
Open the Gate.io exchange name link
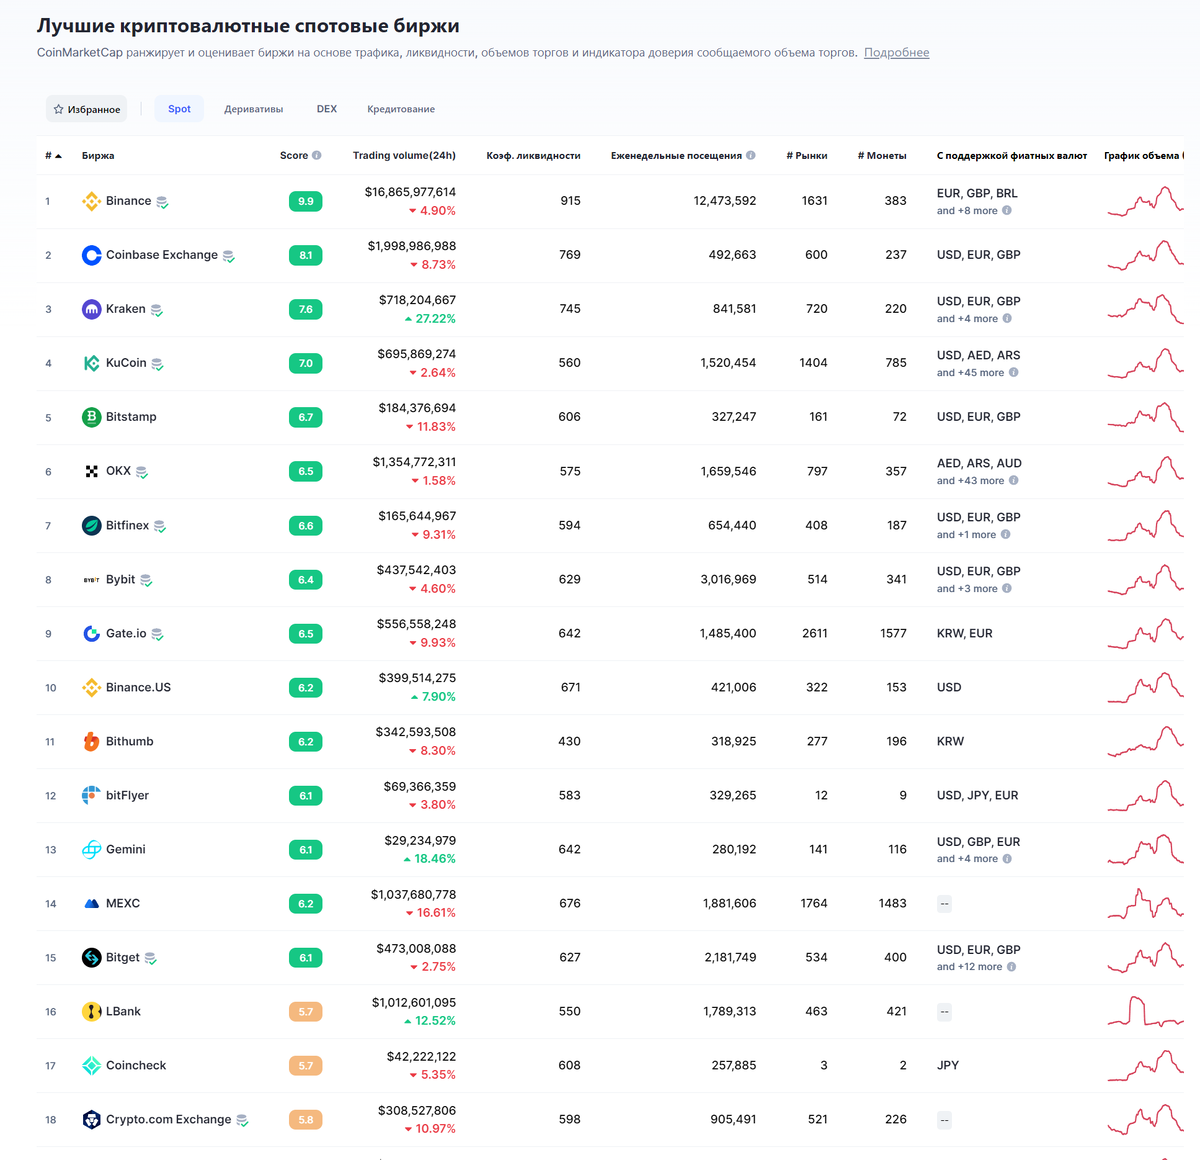[x=126, y=633]
